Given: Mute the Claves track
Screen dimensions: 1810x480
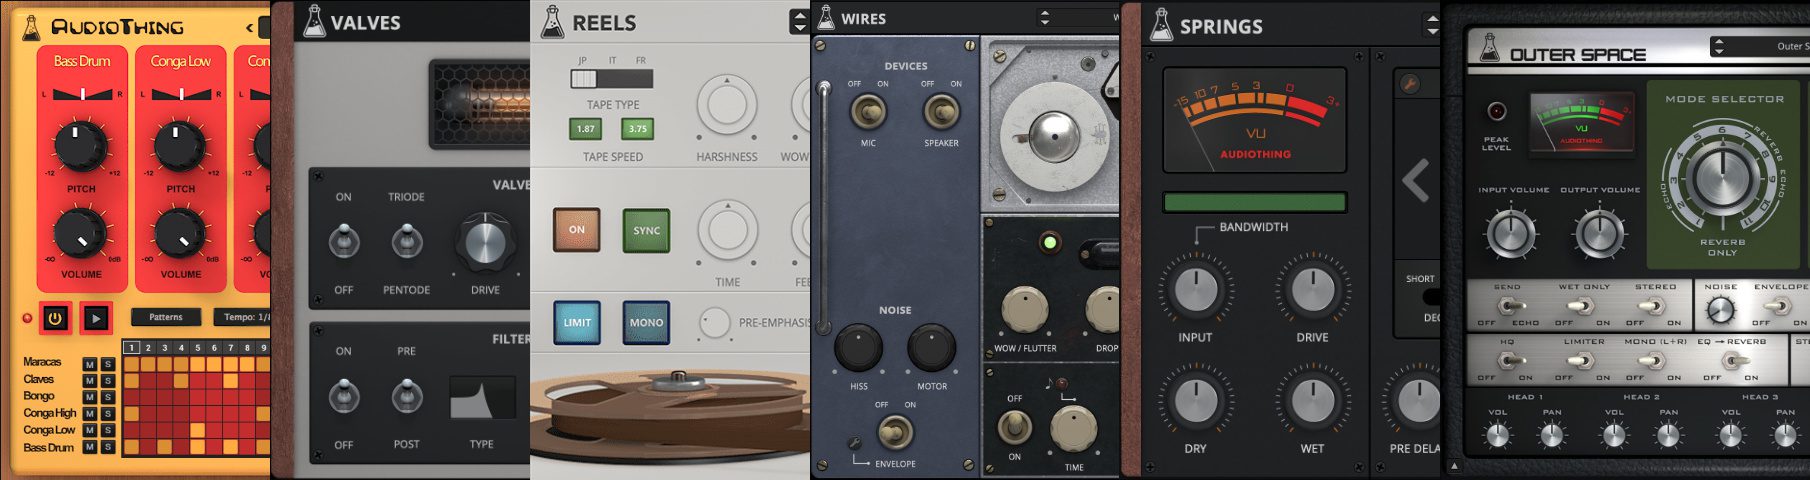Looking at the screenshot, I should tap(90, 381).
